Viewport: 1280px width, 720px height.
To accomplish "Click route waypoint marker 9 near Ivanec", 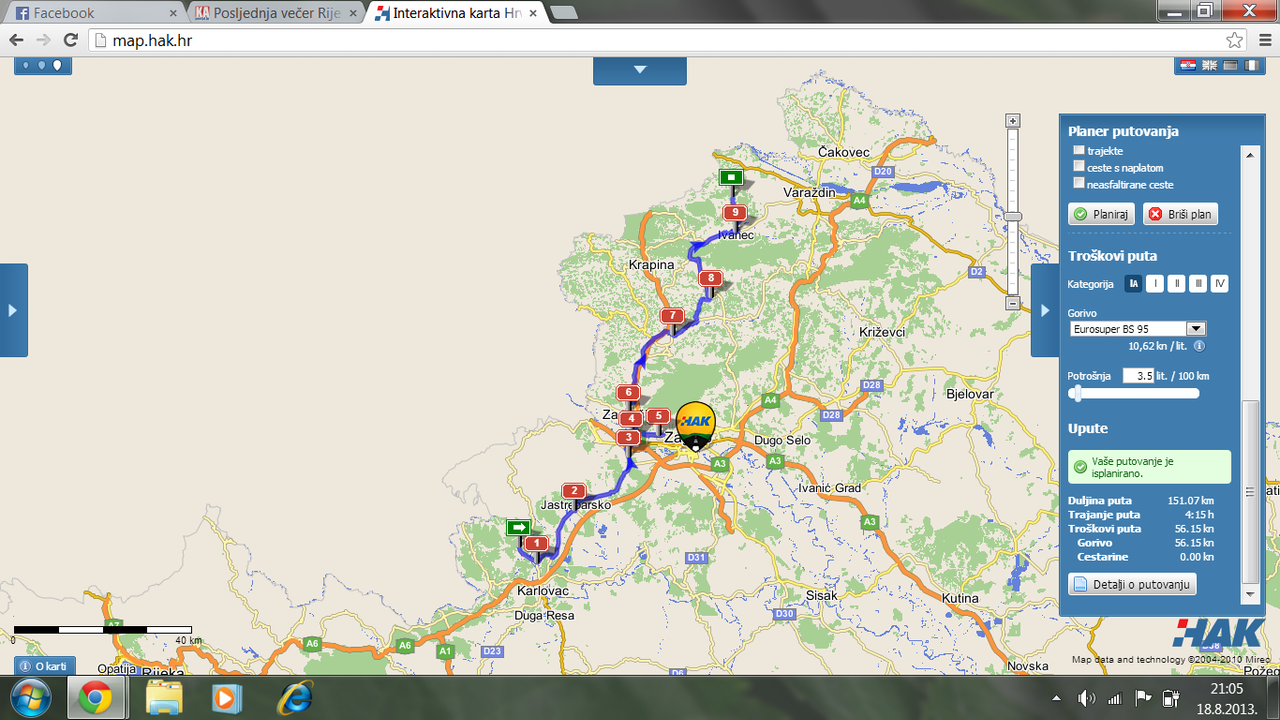I will [x=735, y=213].
